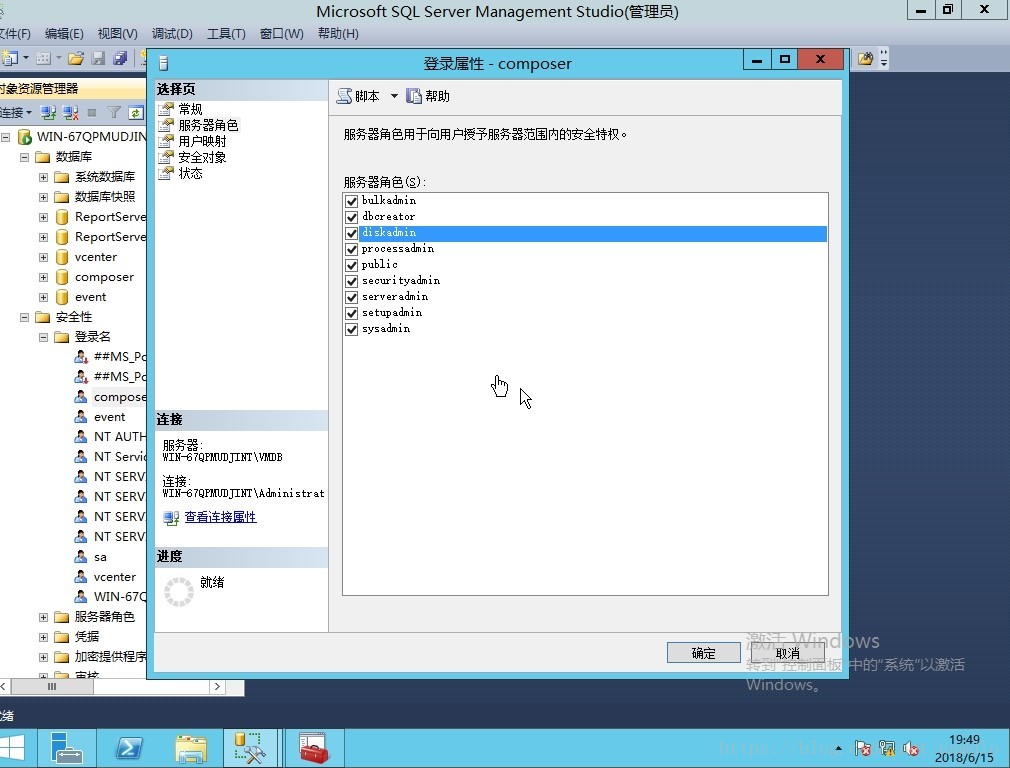The image size is (1010, 768).
Task: Click the sa login user icon
Action: click(x=81, y=557)
